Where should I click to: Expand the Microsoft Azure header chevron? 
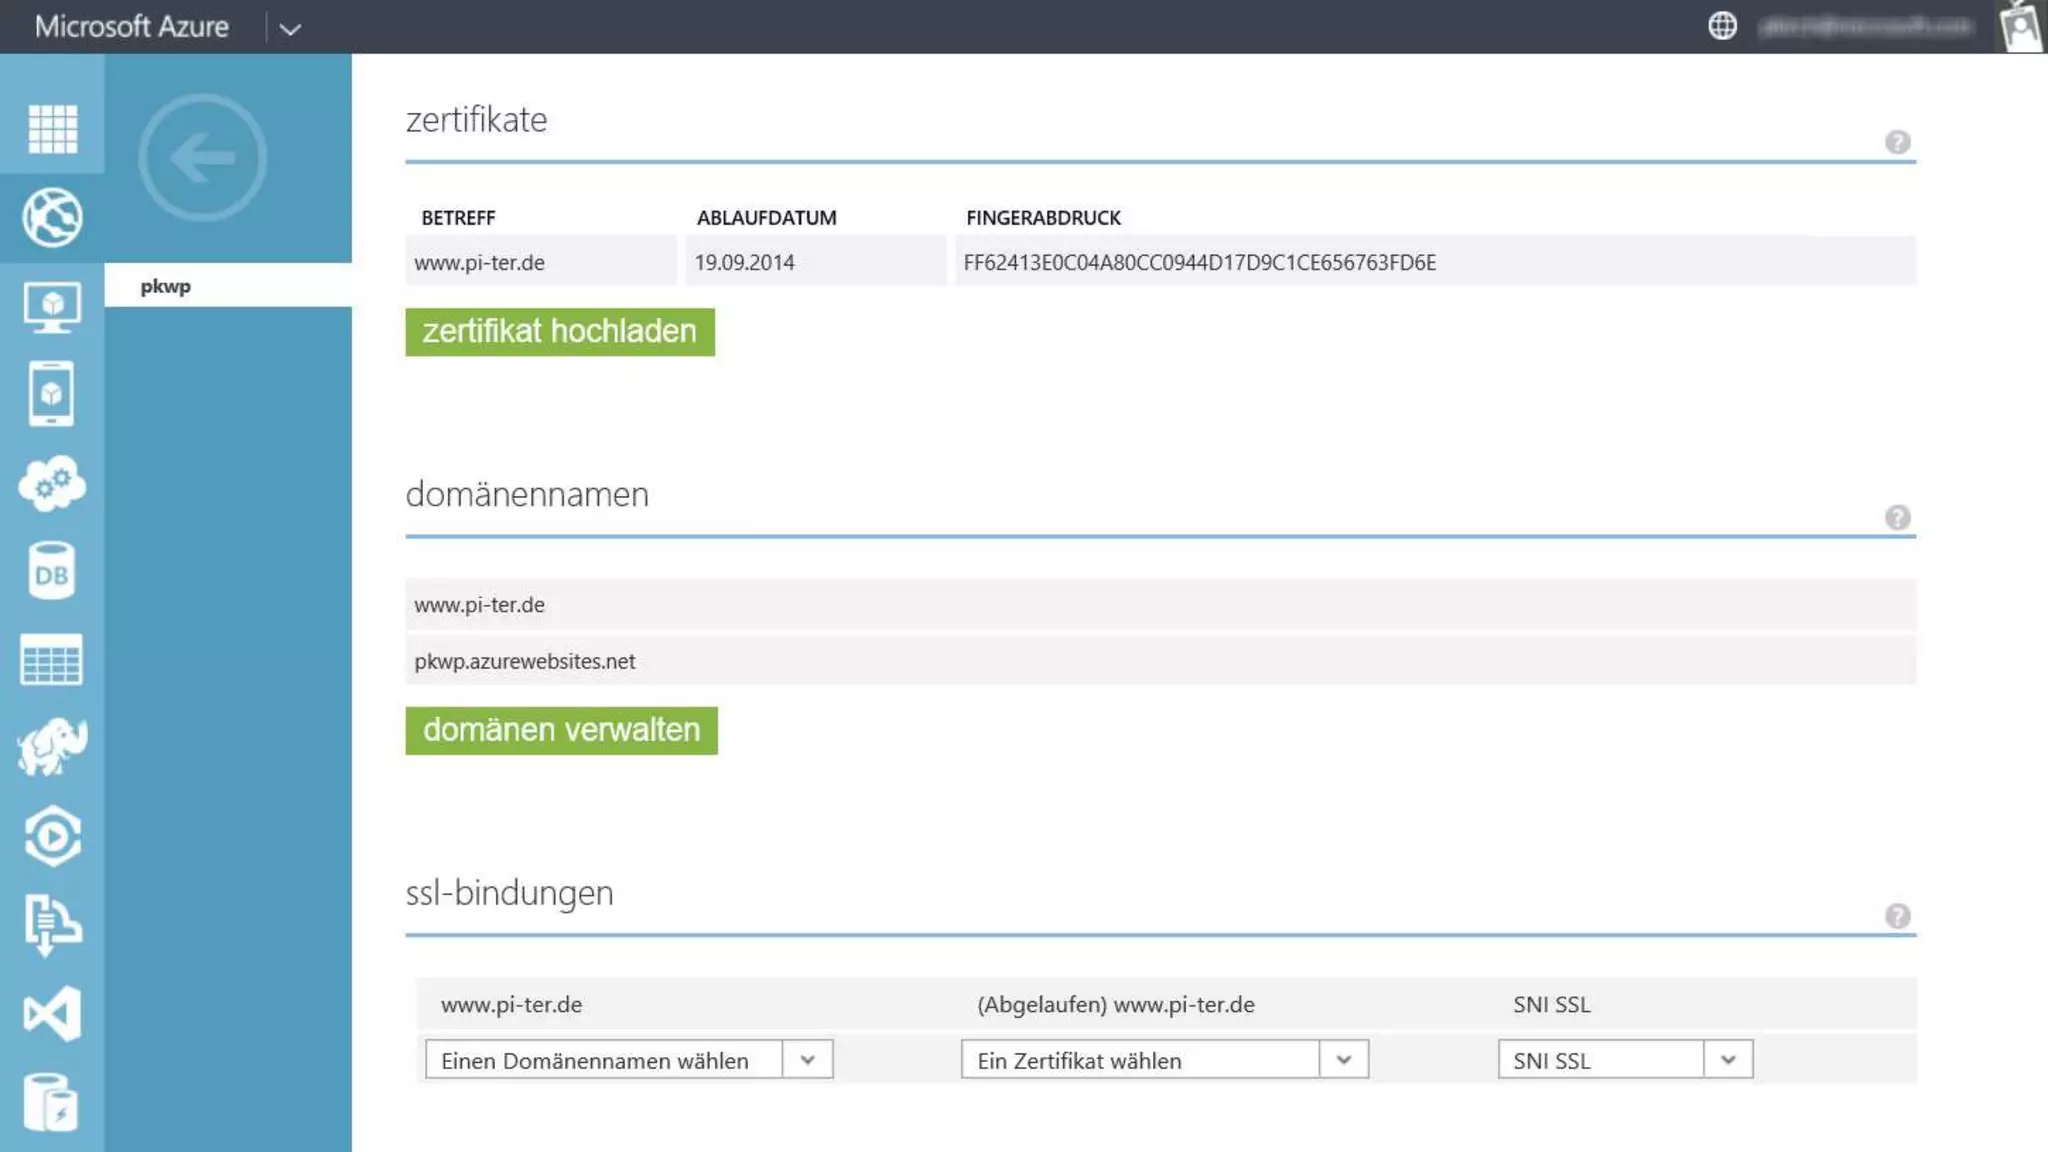[290, 29]
